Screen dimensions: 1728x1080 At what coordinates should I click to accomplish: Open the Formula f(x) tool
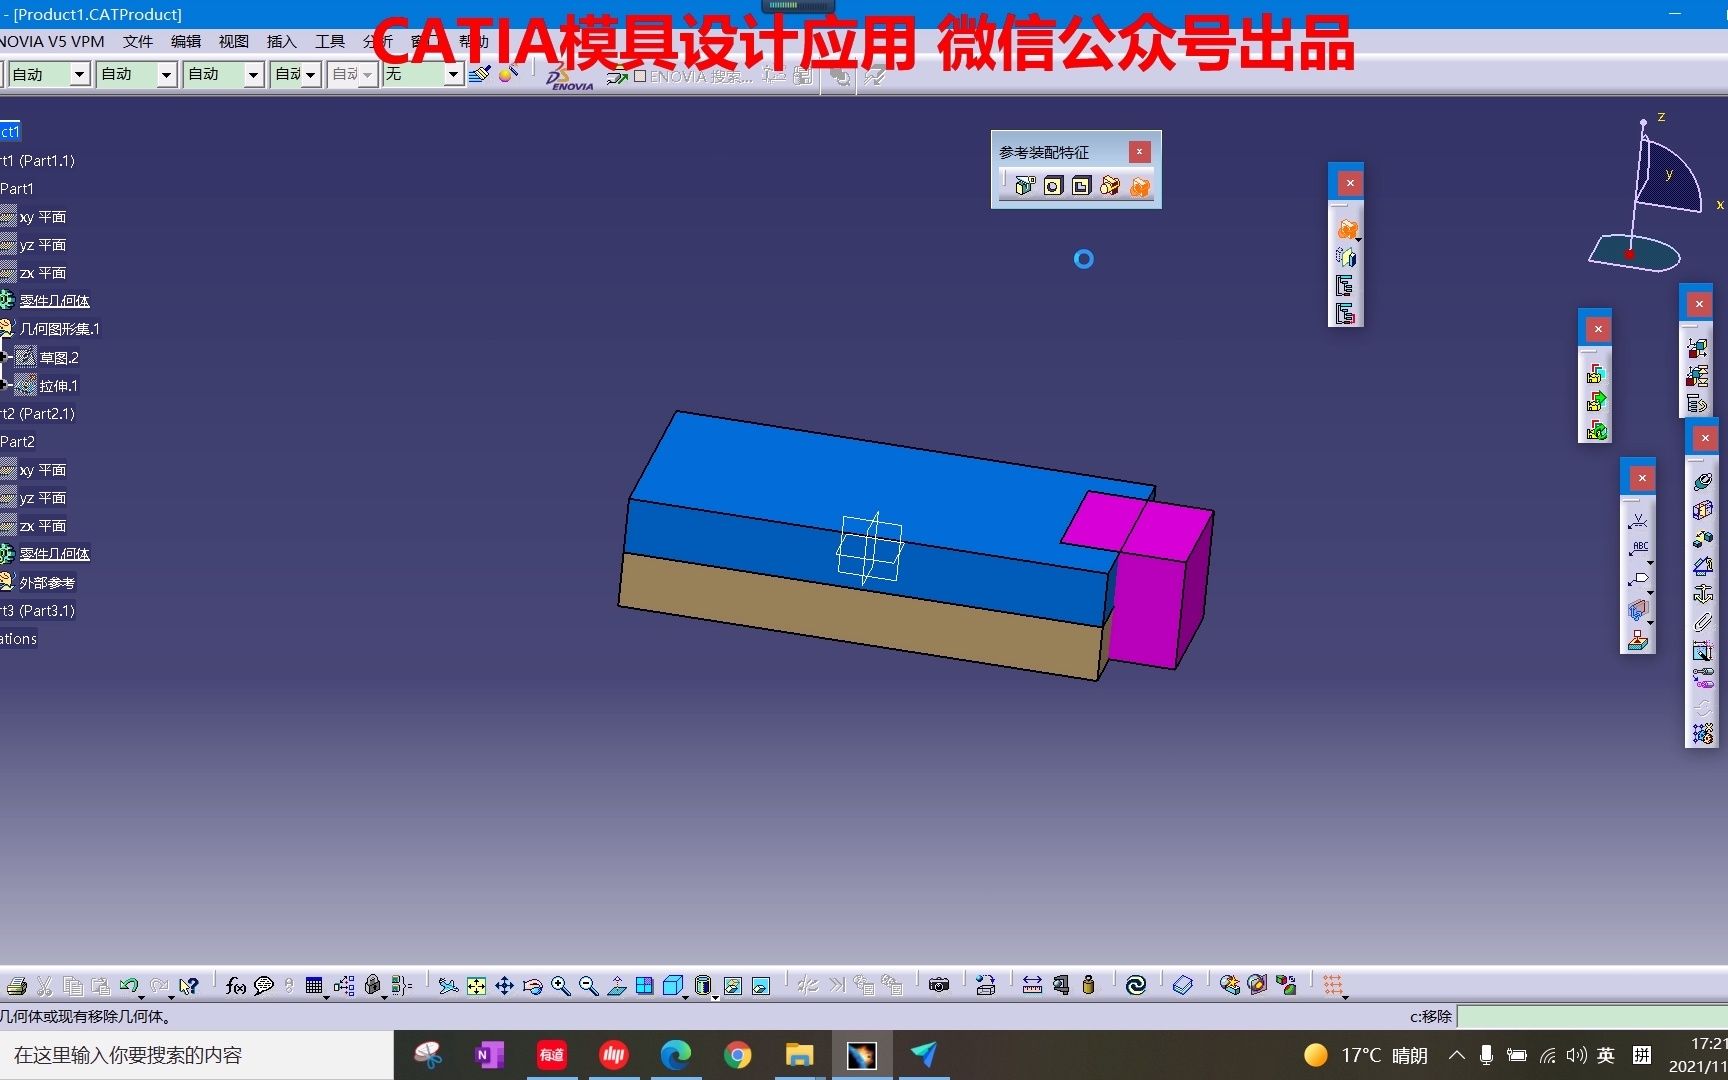pyautogui.click(x=236, y=986)
